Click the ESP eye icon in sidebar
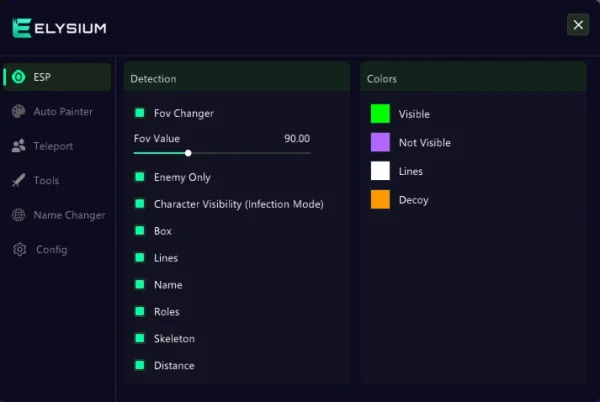This screenshot has width=600, height=402. pyautogui.click(x=18, y=77)
